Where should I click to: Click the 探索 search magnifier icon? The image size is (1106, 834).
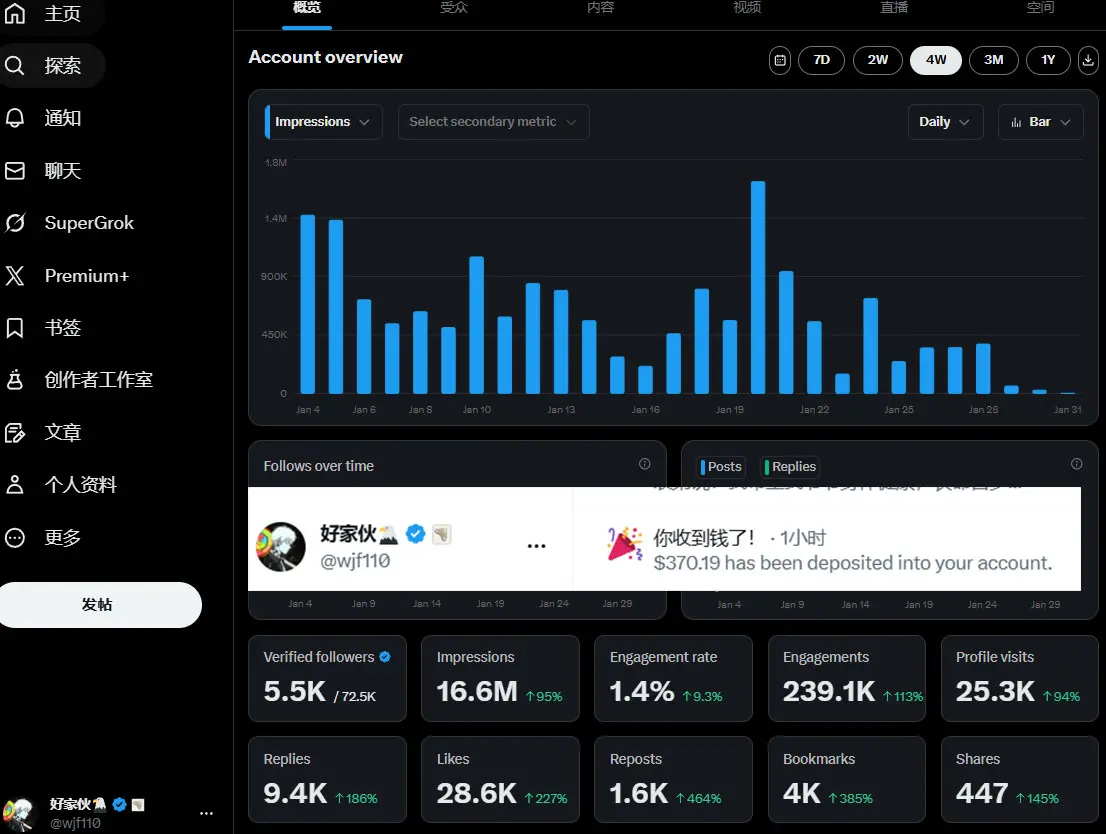(15, 66)
